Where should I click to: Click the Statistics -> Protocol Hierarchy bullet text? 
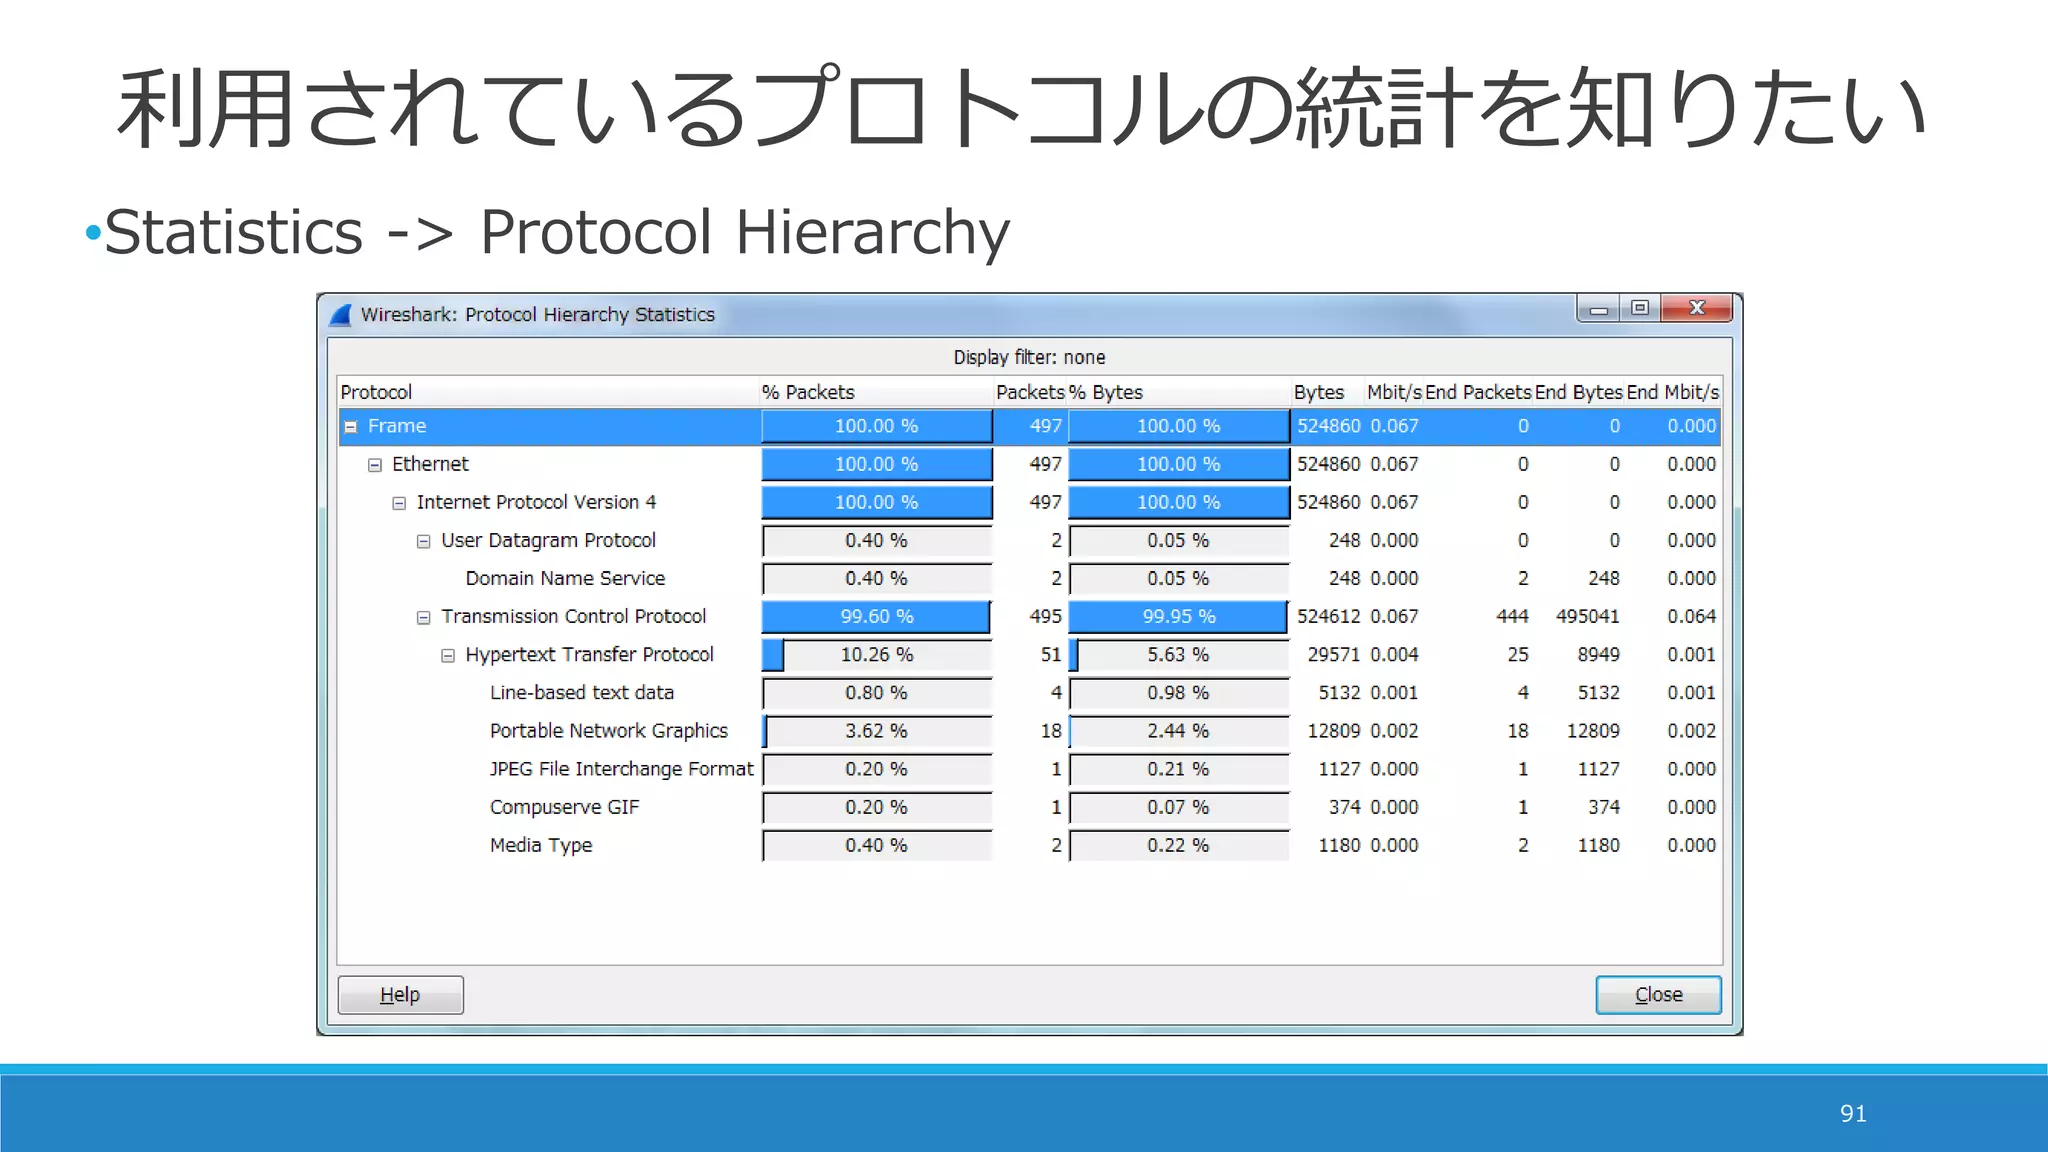coord(557,232)
